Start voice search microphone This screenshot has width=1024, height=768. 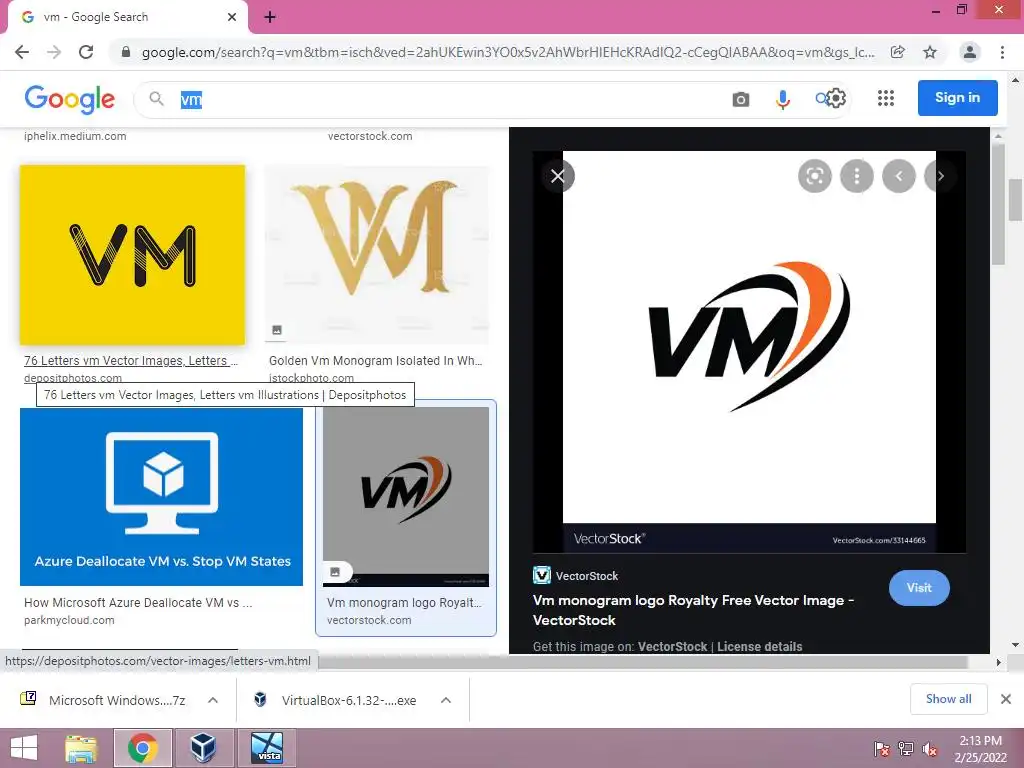pyautogui.click(x=782, y=99)
